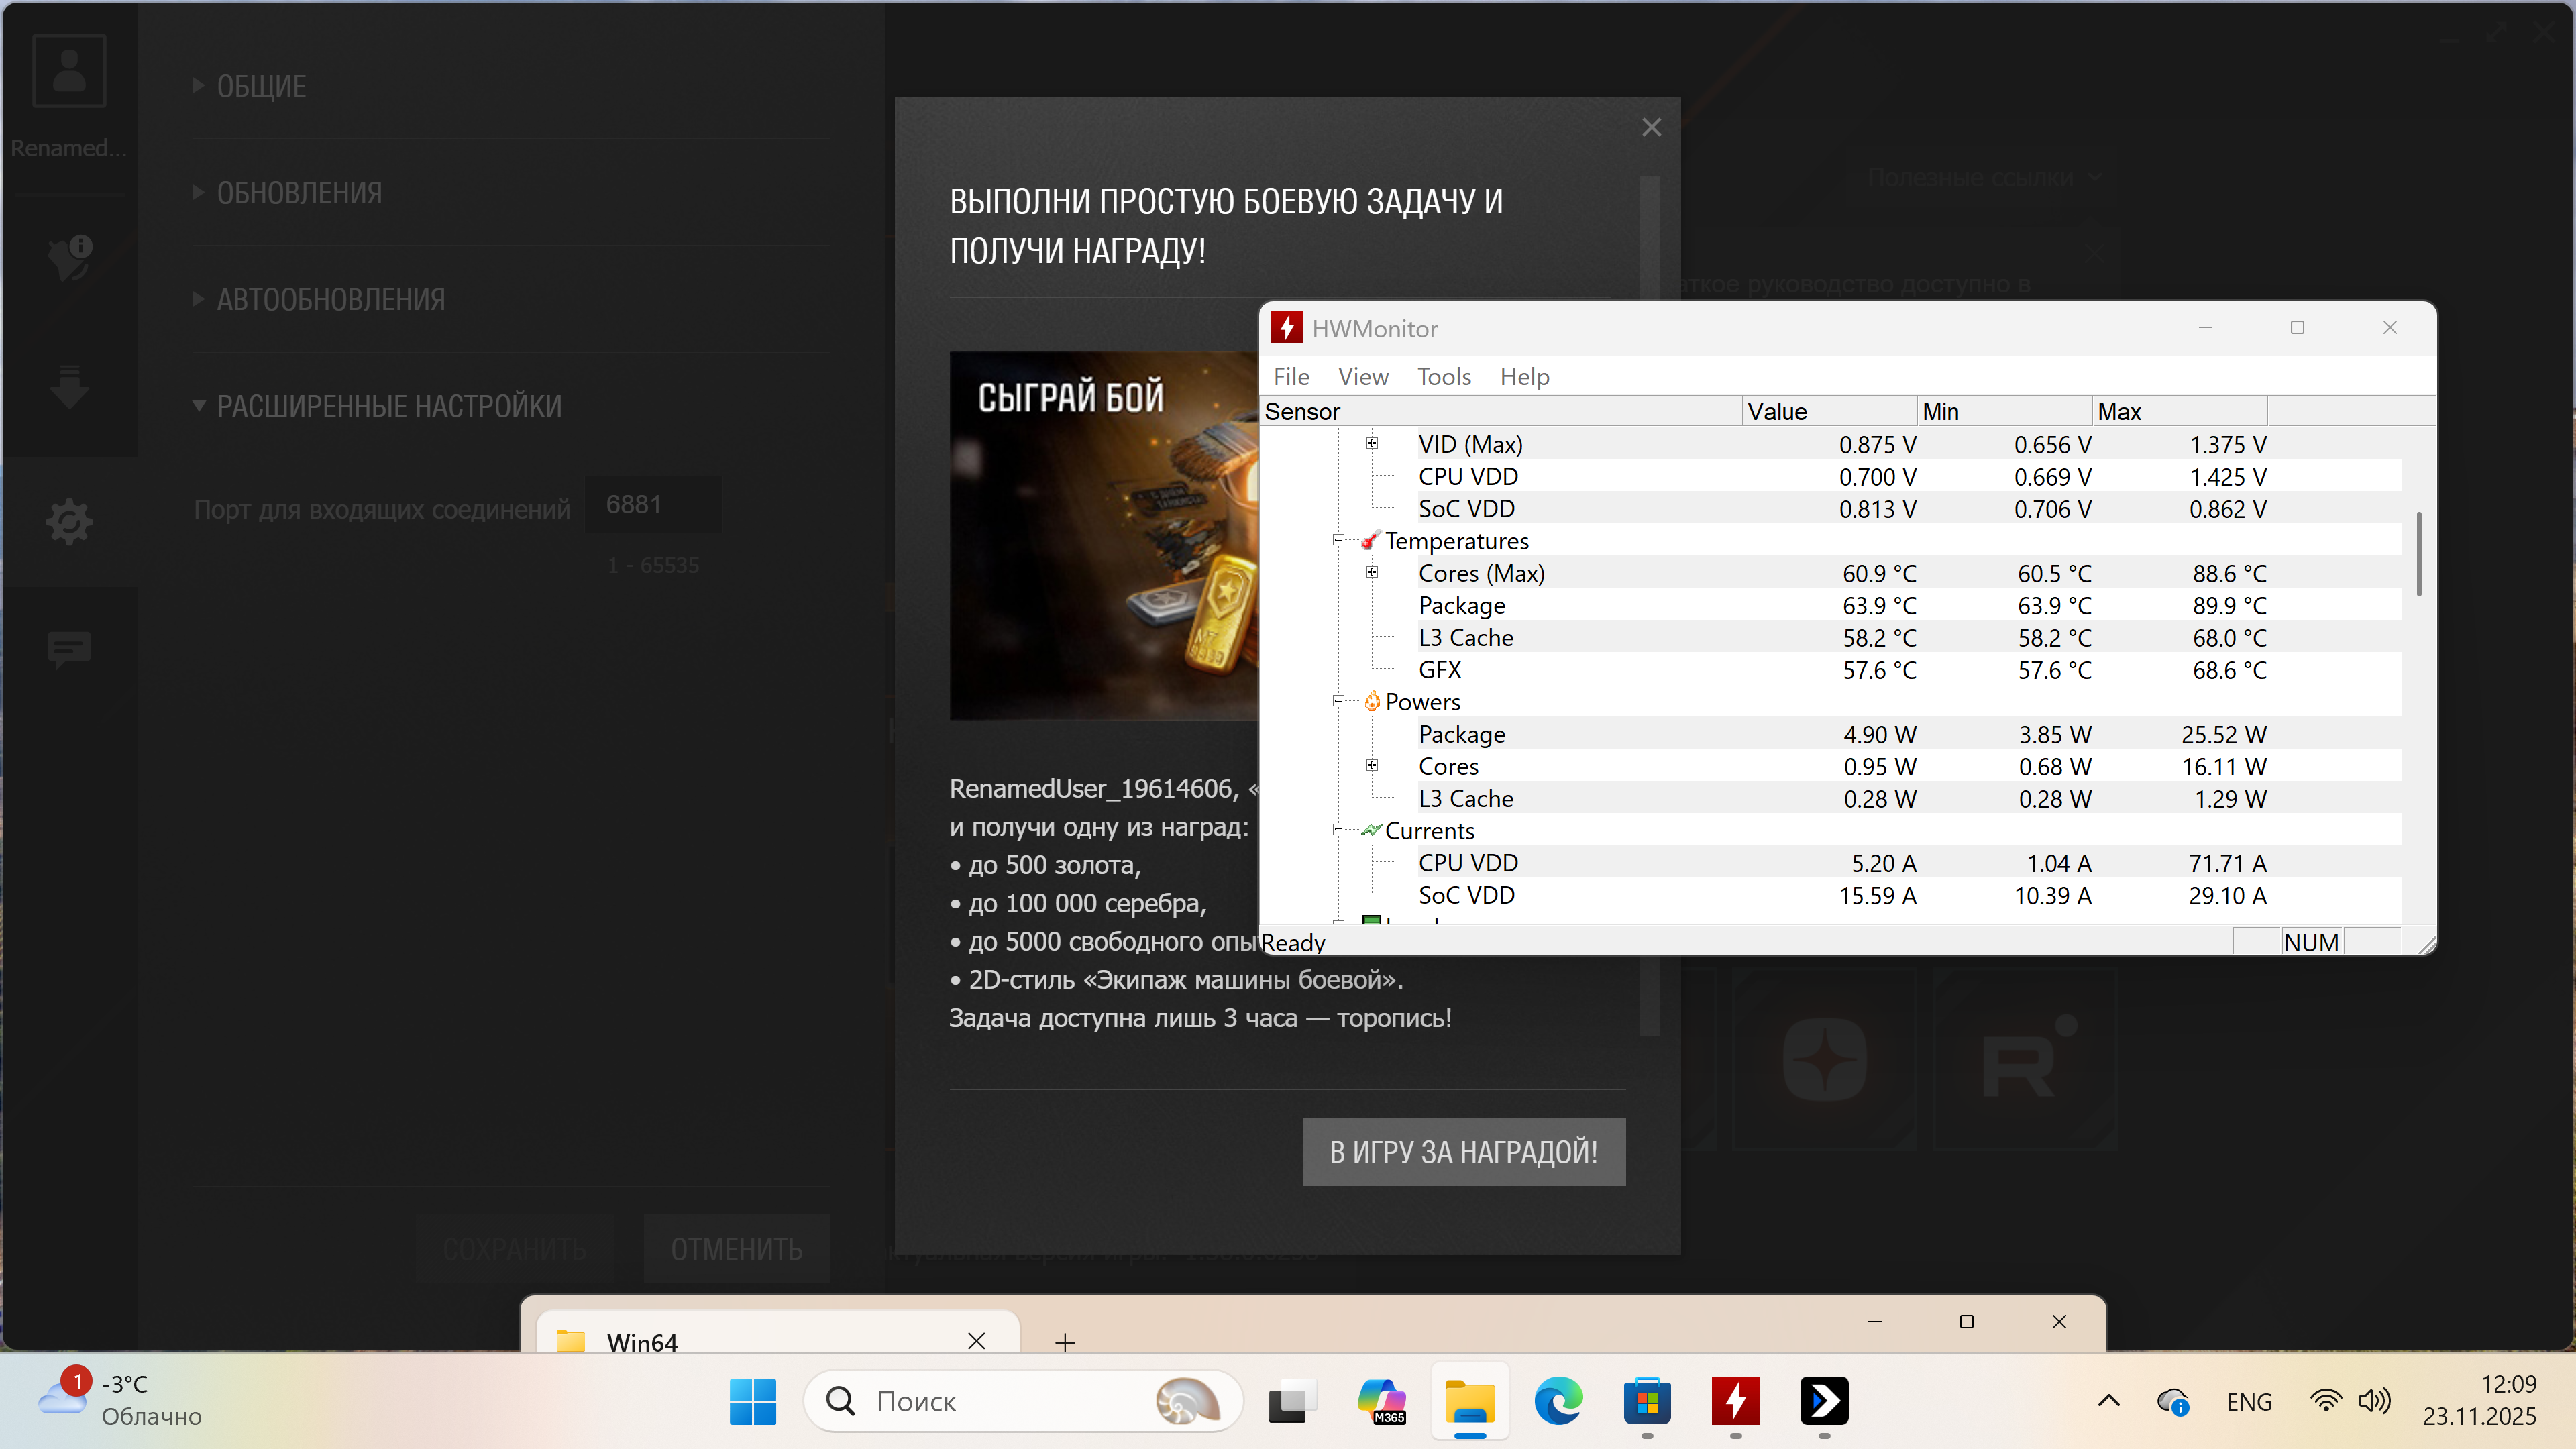
Task: Expand the ОБНОВЛЕНИЯ settings section
Action: (299, 192)
